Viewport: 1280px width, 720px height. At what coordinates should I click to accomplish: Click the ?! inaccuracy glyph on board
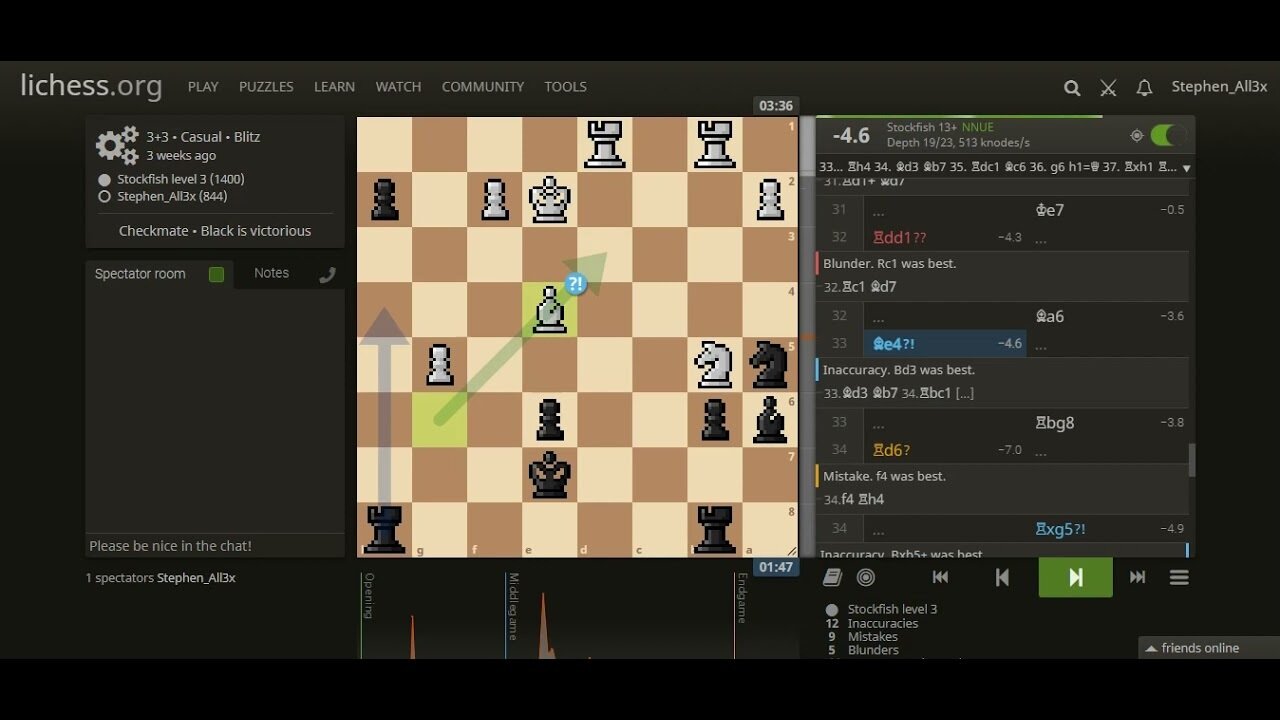[575, 284]
